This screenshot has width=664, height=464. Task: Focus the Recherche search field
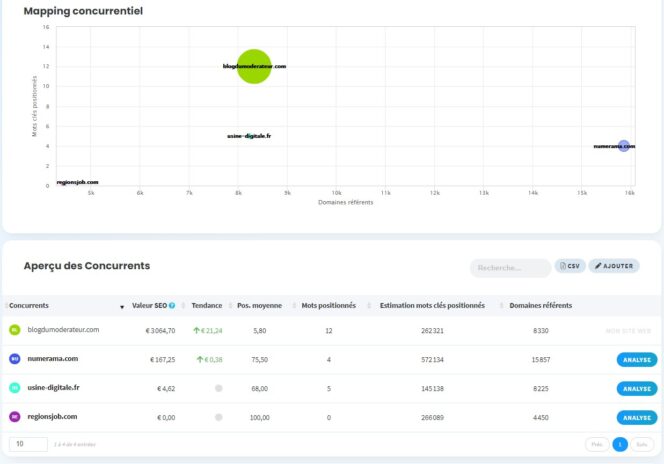(x=510, y=268)
